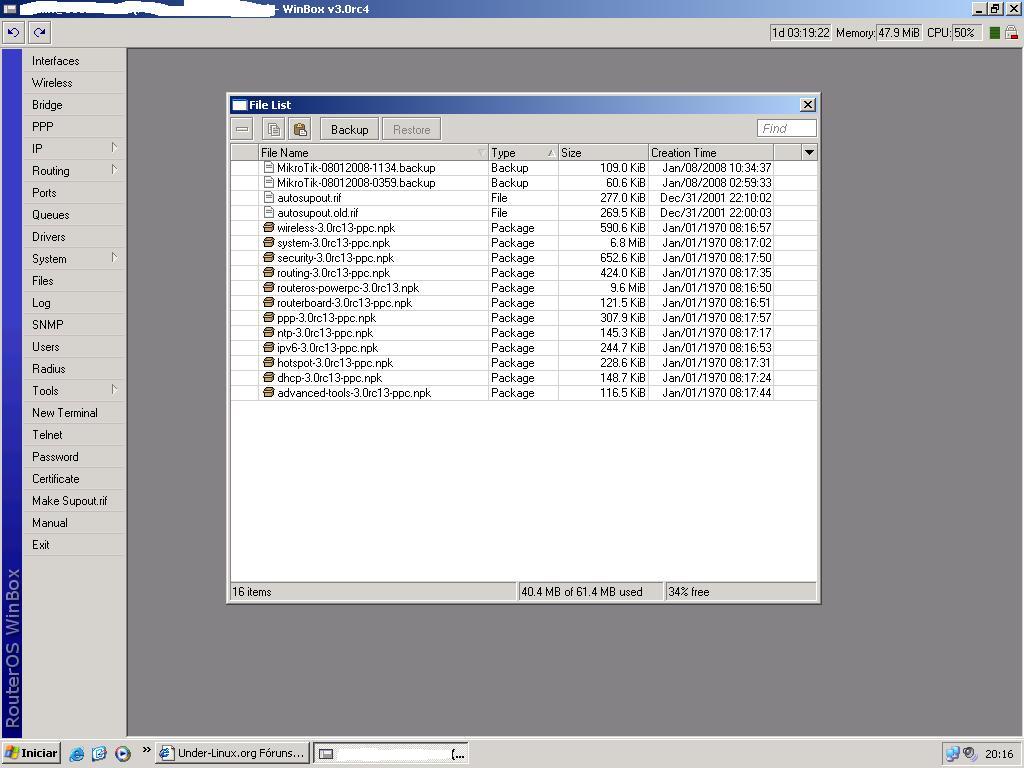Click the wireless-3.0rc13-ppc.npk package icon
1024x768 pixels.
(x=268, y=227)
